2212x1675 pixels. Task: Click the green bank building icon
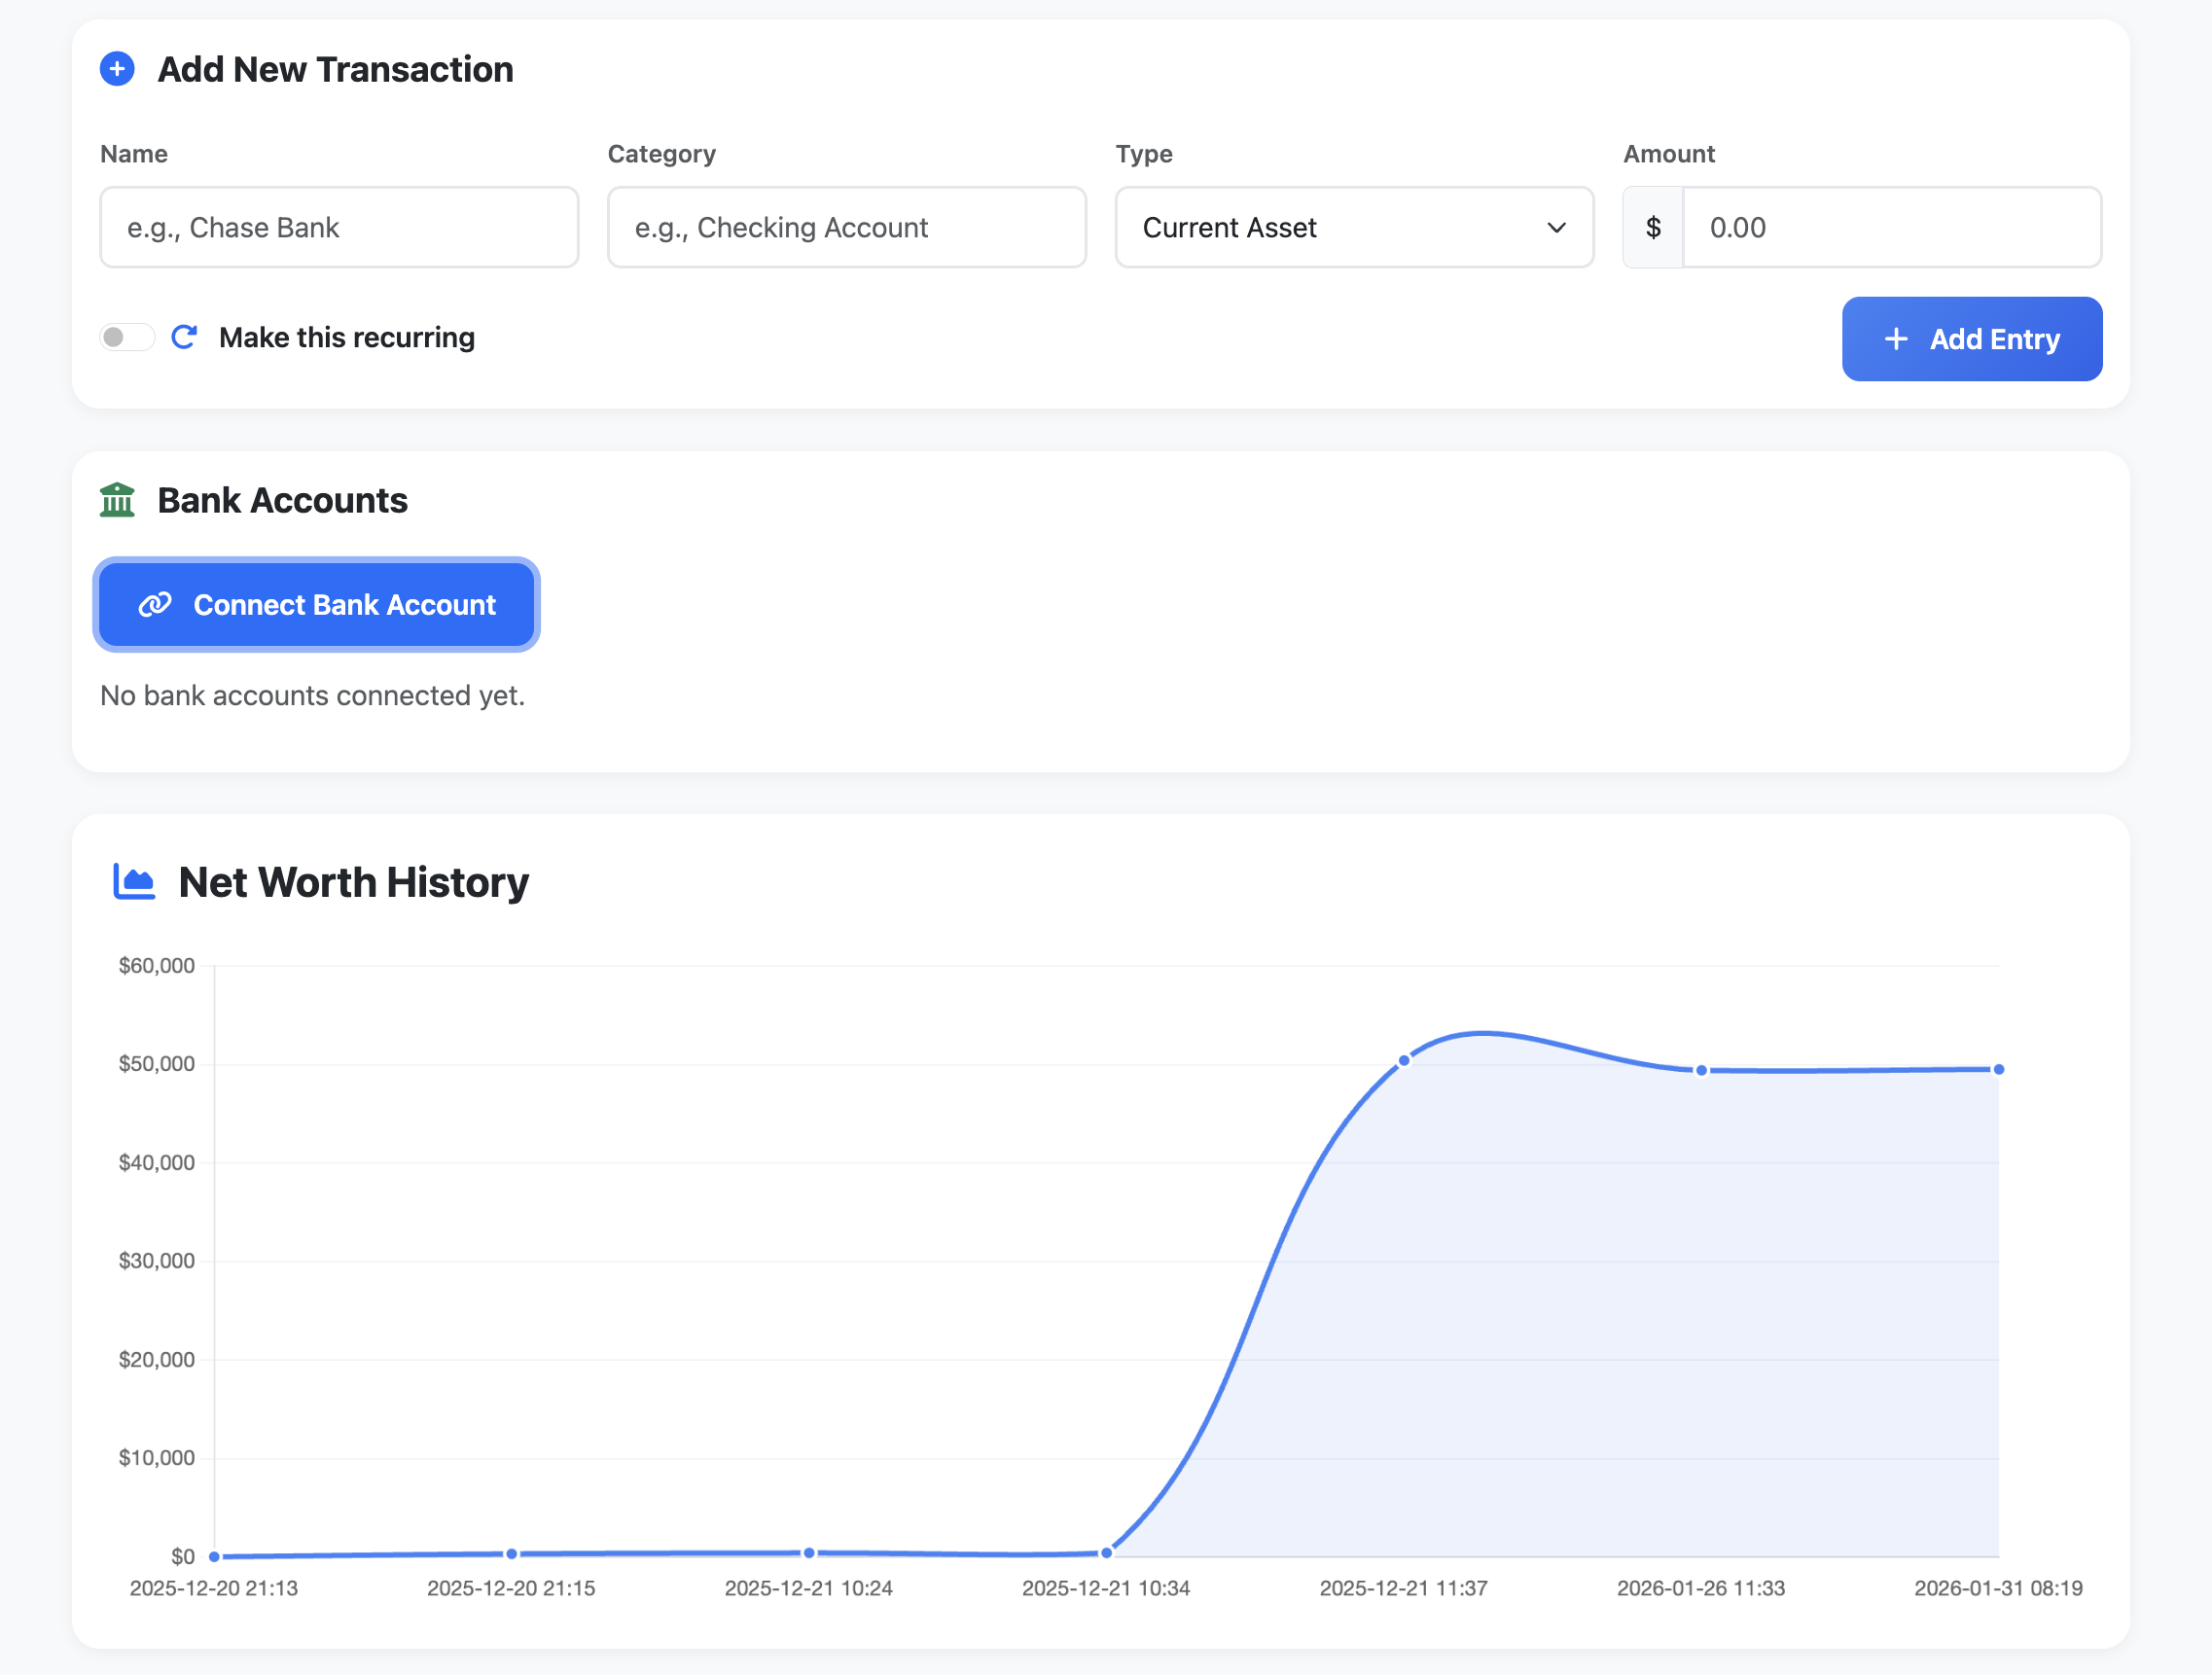(117, 500)
